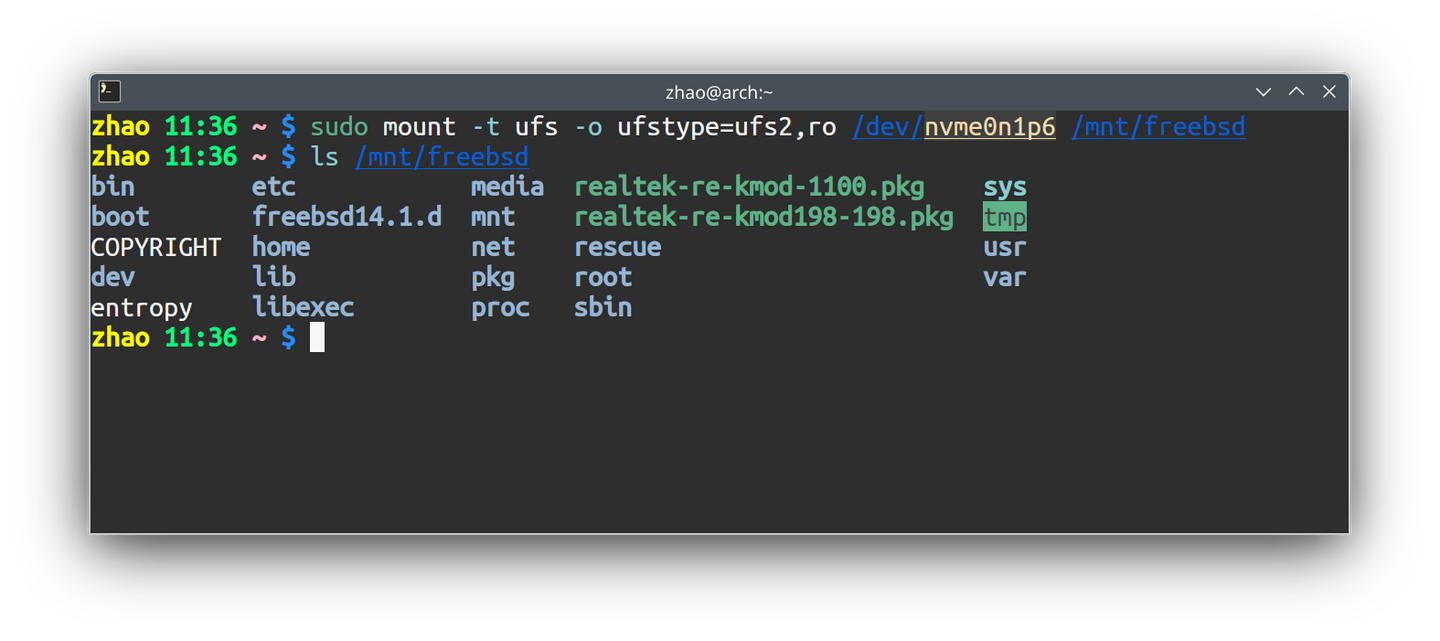This screenshot has width=1440, height=641.
Task: Place cursor at the empty command prompt
Action: [317, 338]
